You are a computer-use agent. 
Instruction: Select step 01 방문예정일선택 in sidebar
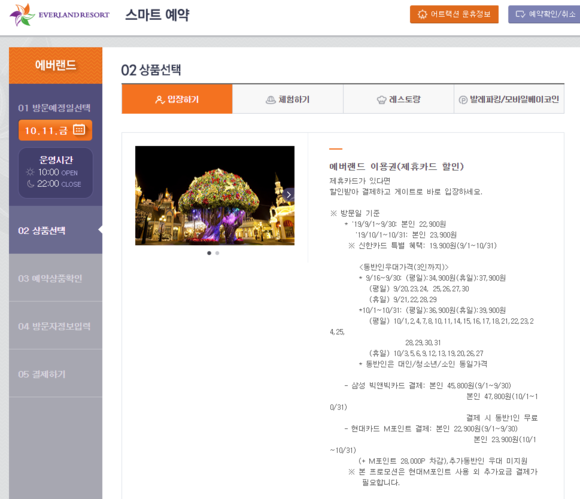54,108
